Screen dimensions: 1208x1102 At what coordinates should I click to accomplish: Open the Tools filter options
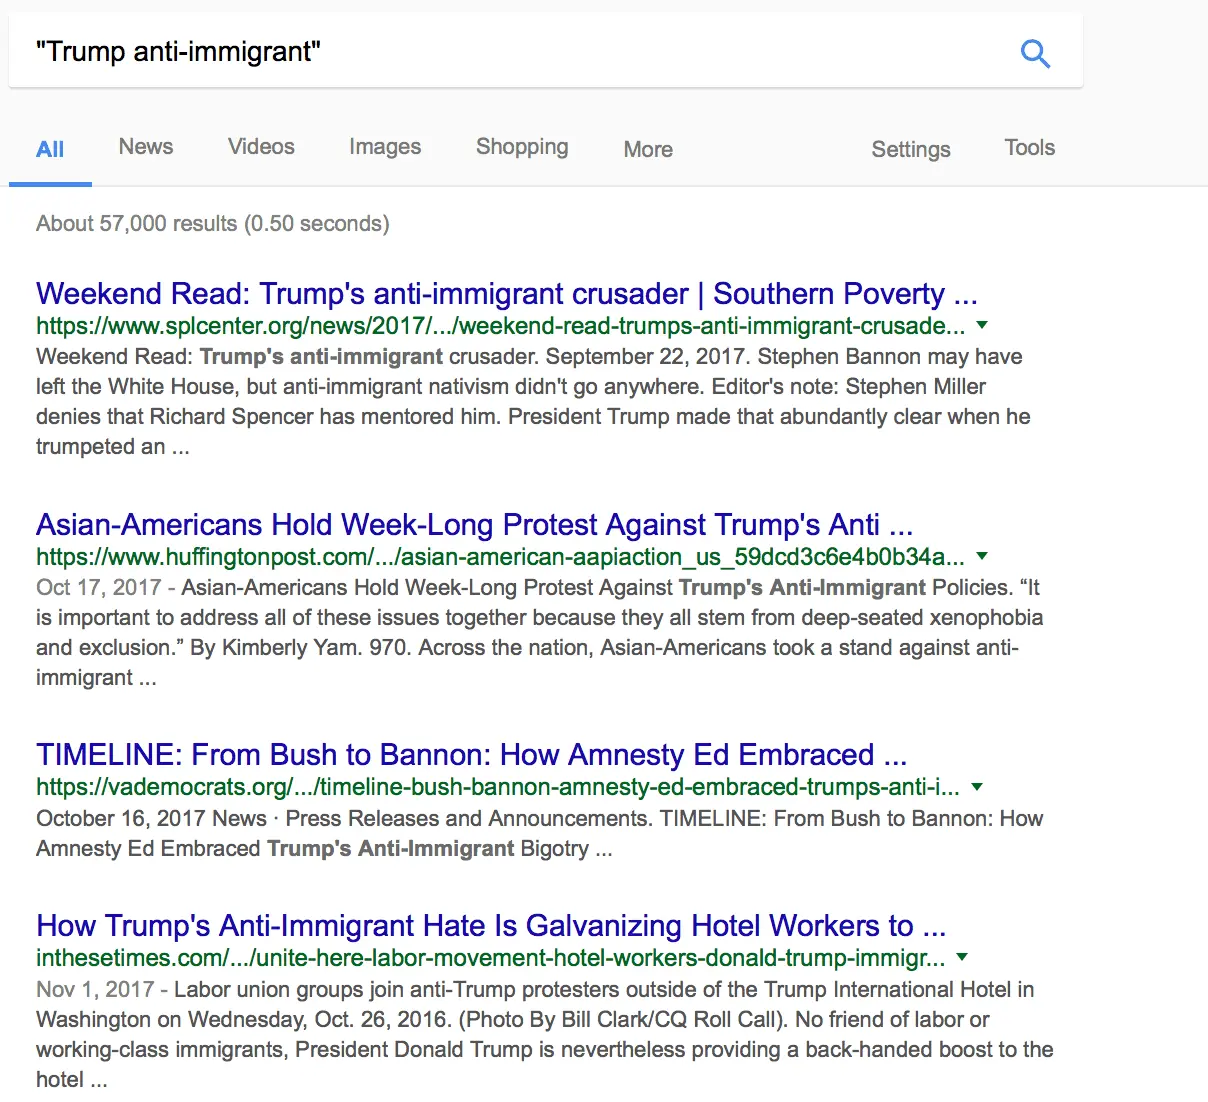1029,146
